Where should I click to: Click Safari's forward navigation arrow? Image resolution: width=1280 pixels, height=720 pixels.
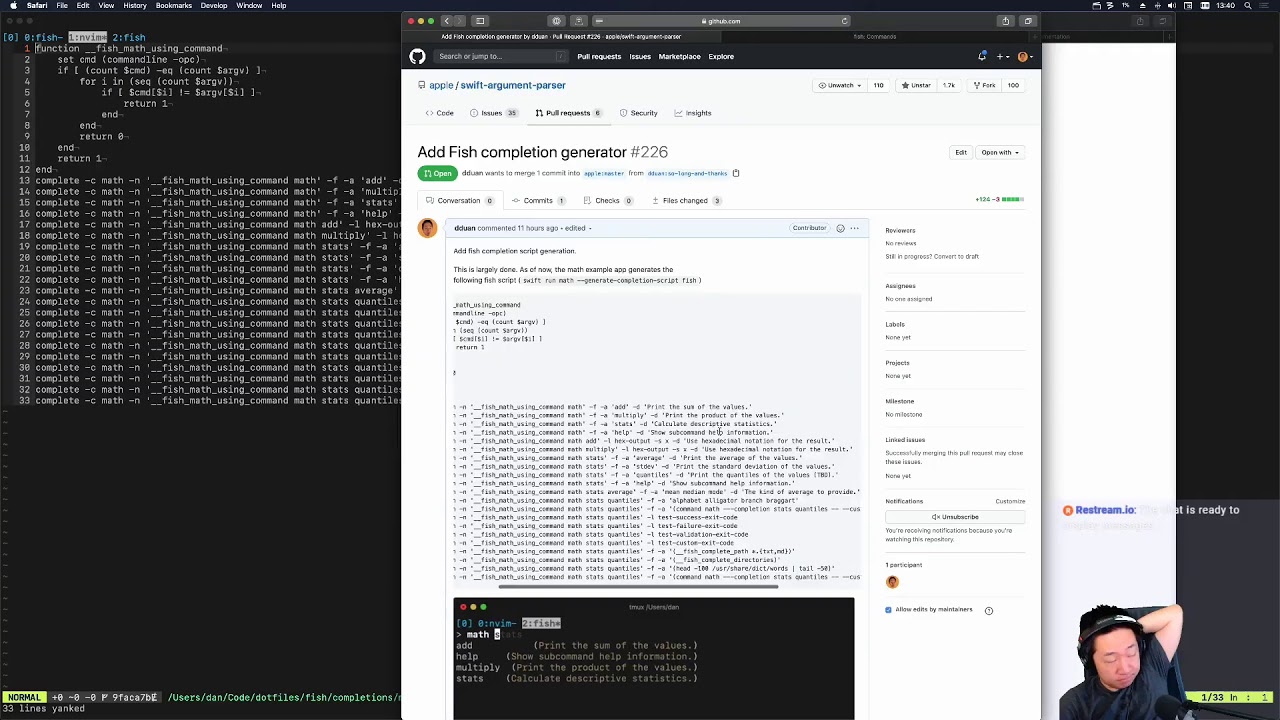[x=459, y=21]
